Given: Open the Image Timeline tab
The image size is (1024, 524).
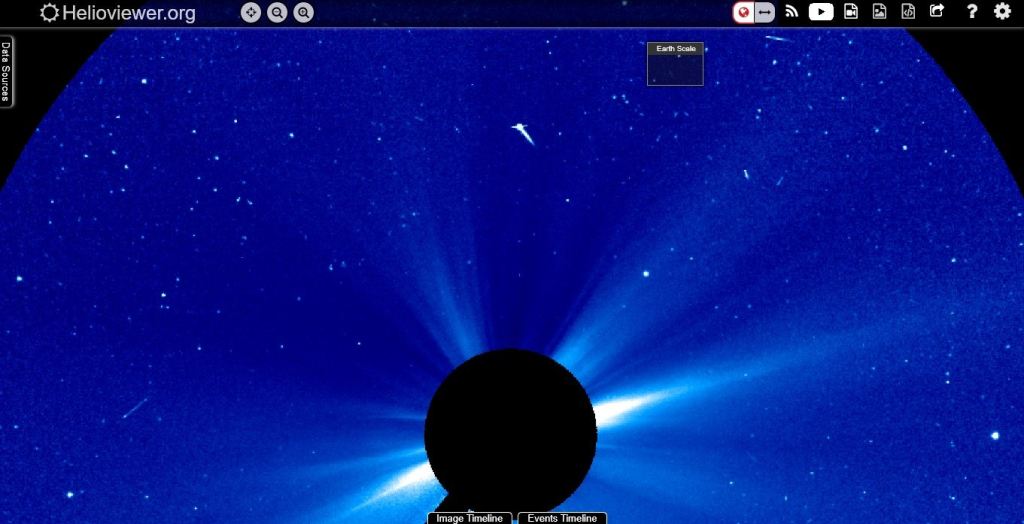Looking at the screenshot, I should pyautogui.click(x=470, y=518).
